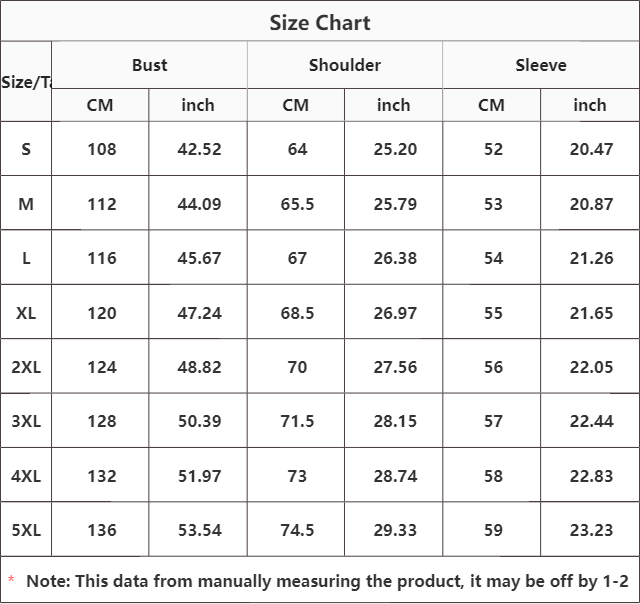Click the M size row label
This screenshot has width=640, height=604.
(26, 204)
